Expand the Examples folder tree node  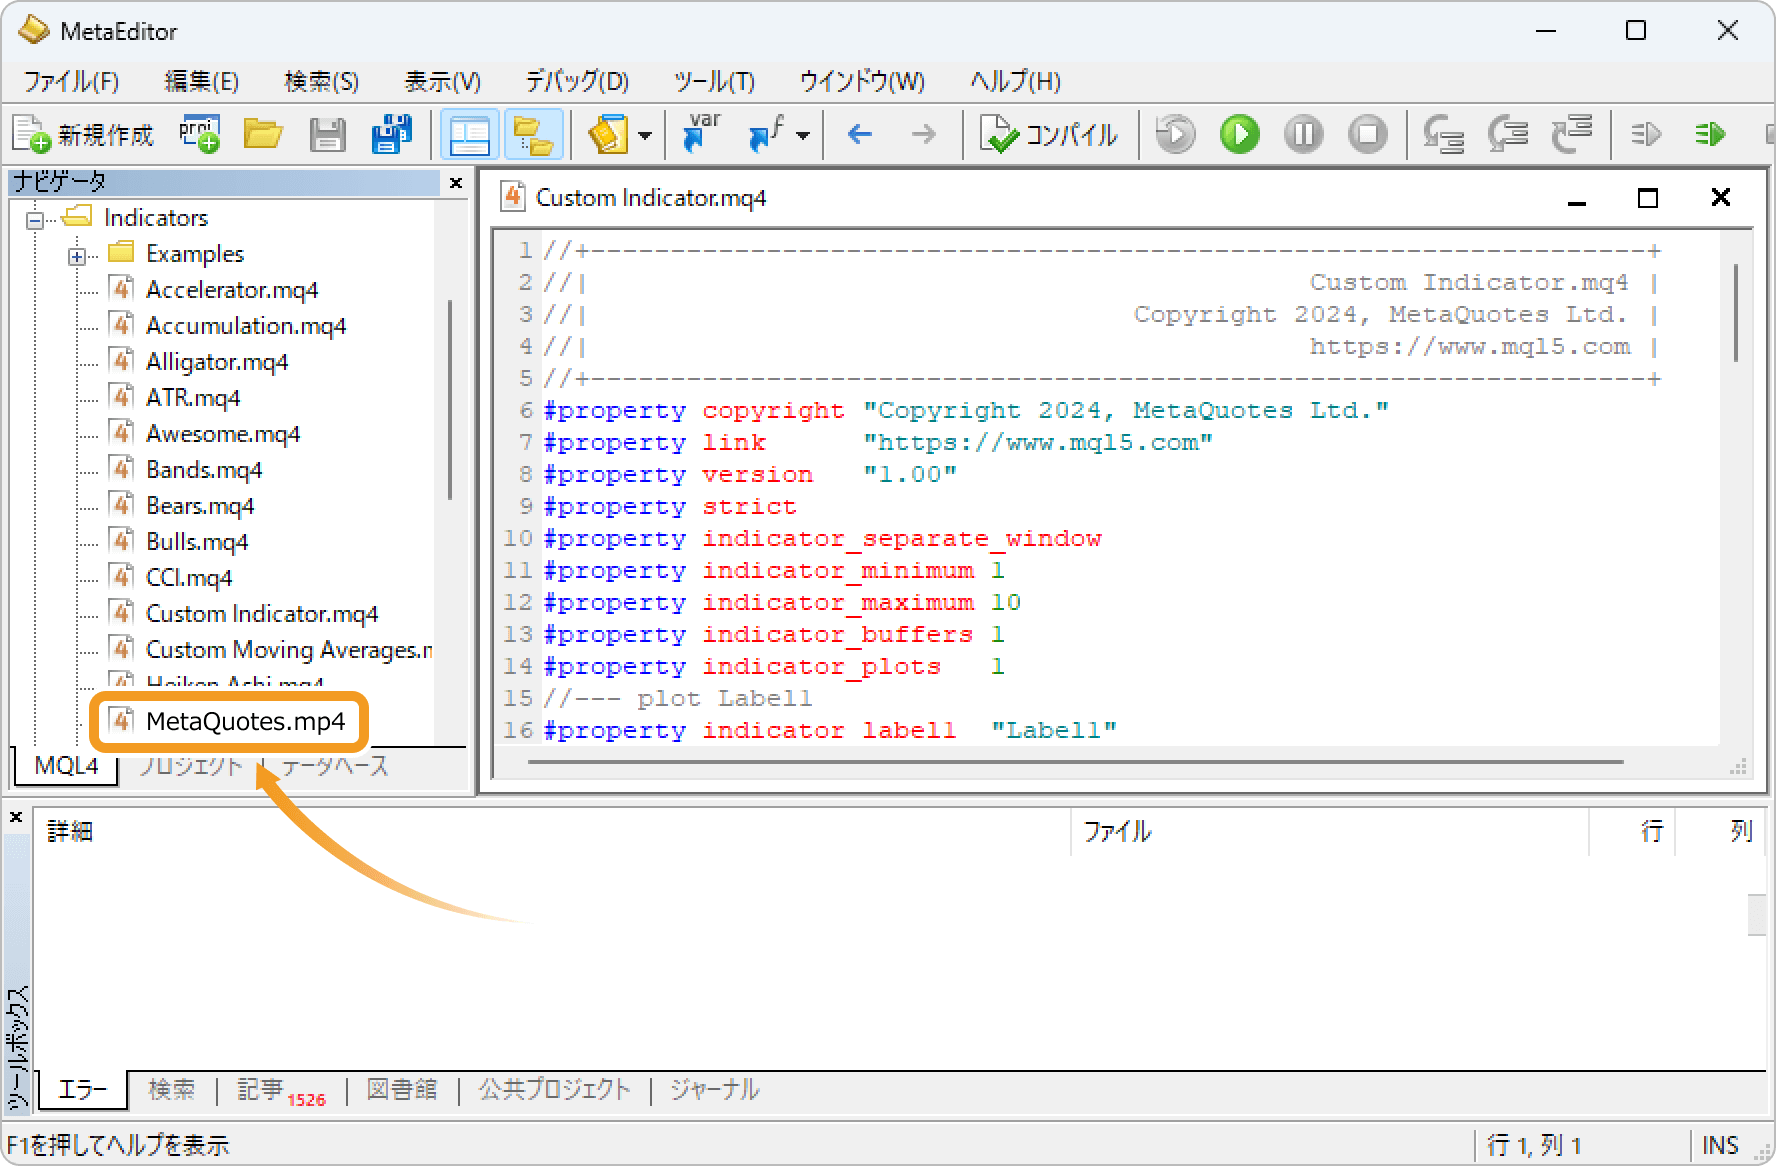77,256
